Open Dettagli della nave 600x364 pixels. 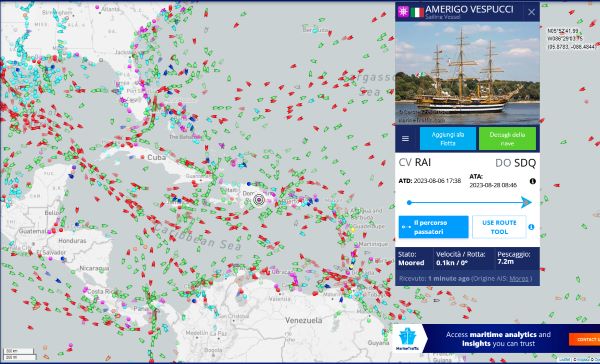point(507,139)
